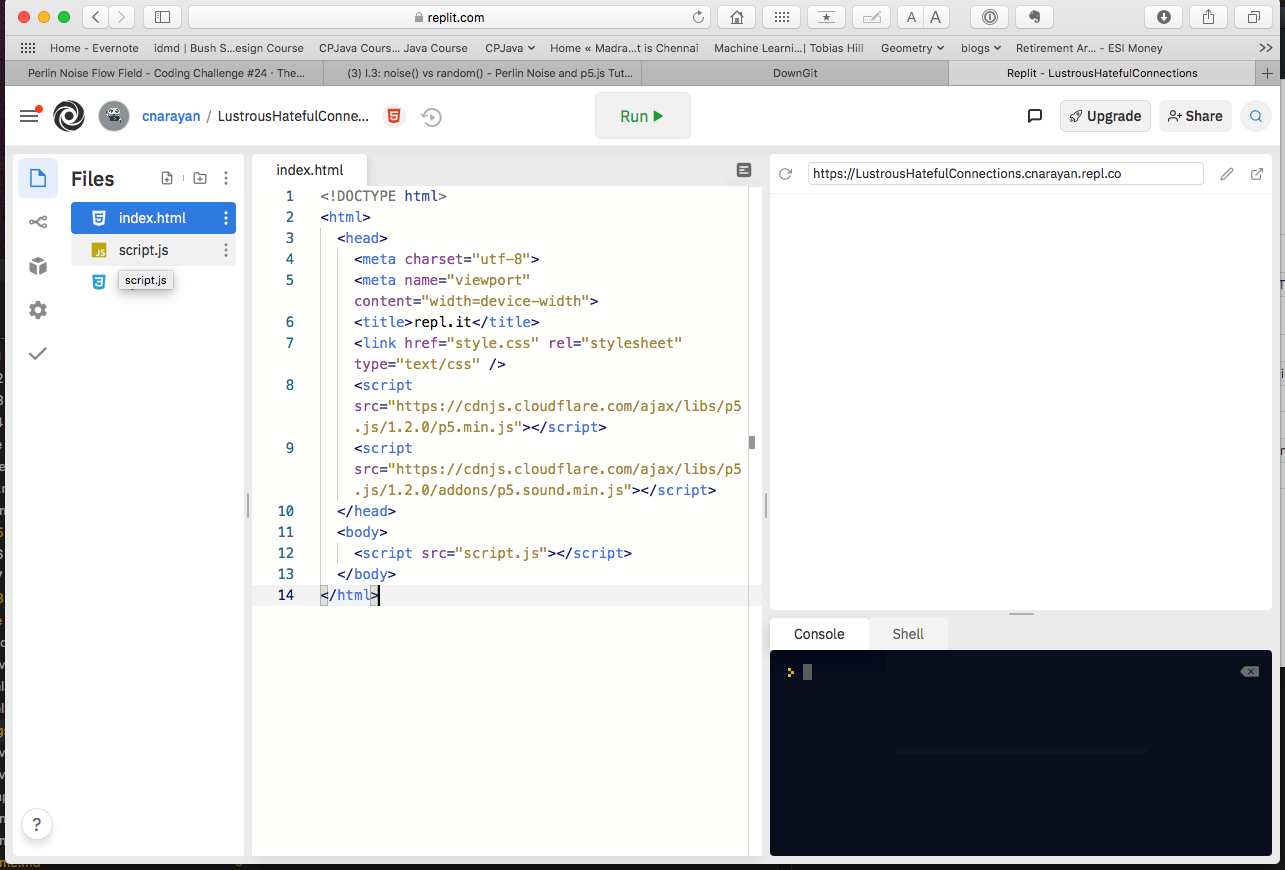This screenshot has height=870, width=1285.
Task: Expand the blogs bookmarks folder
Action: pos(981,48)
